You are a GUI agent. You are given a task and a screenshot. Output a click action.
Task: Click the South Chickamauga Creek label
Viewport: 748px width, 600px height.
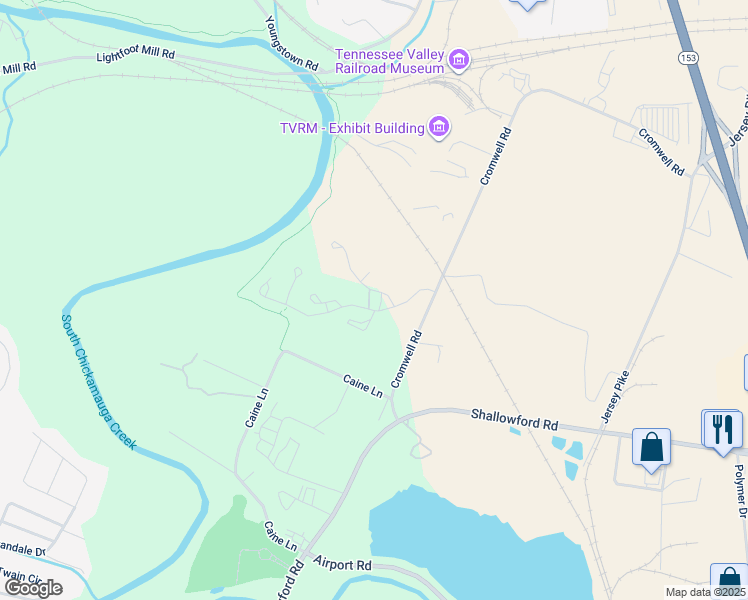click(99, 382)
